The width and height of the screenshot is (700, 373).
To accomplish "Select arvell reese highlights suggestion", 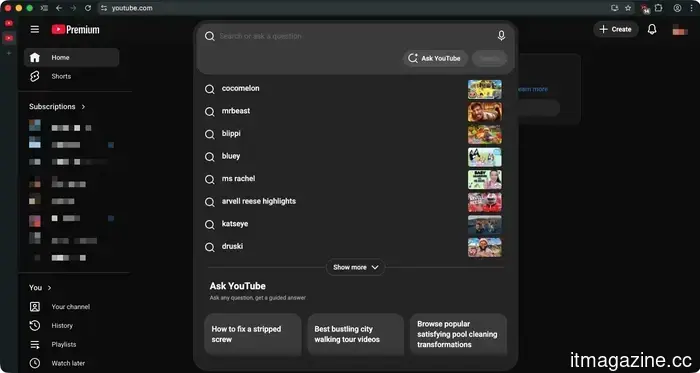I will [355, 202].
